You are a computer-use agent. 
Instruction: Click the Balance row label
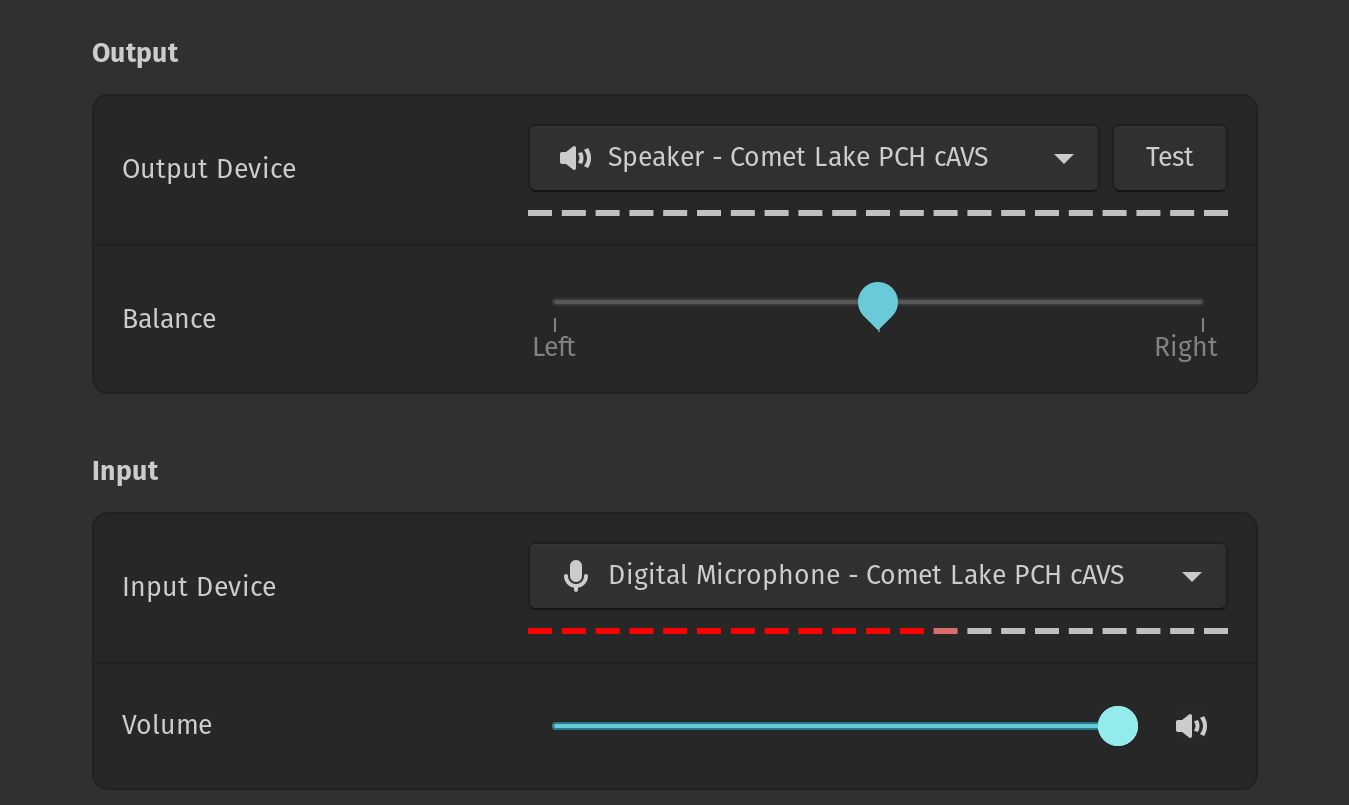click(x=169, y=319)
